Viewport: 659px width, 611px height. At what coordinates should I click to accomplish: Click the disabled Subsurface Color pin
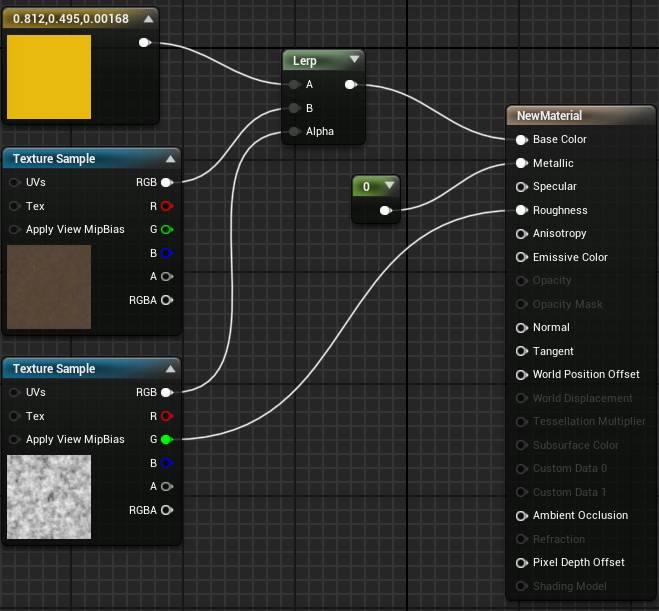[x=522, y=445]
